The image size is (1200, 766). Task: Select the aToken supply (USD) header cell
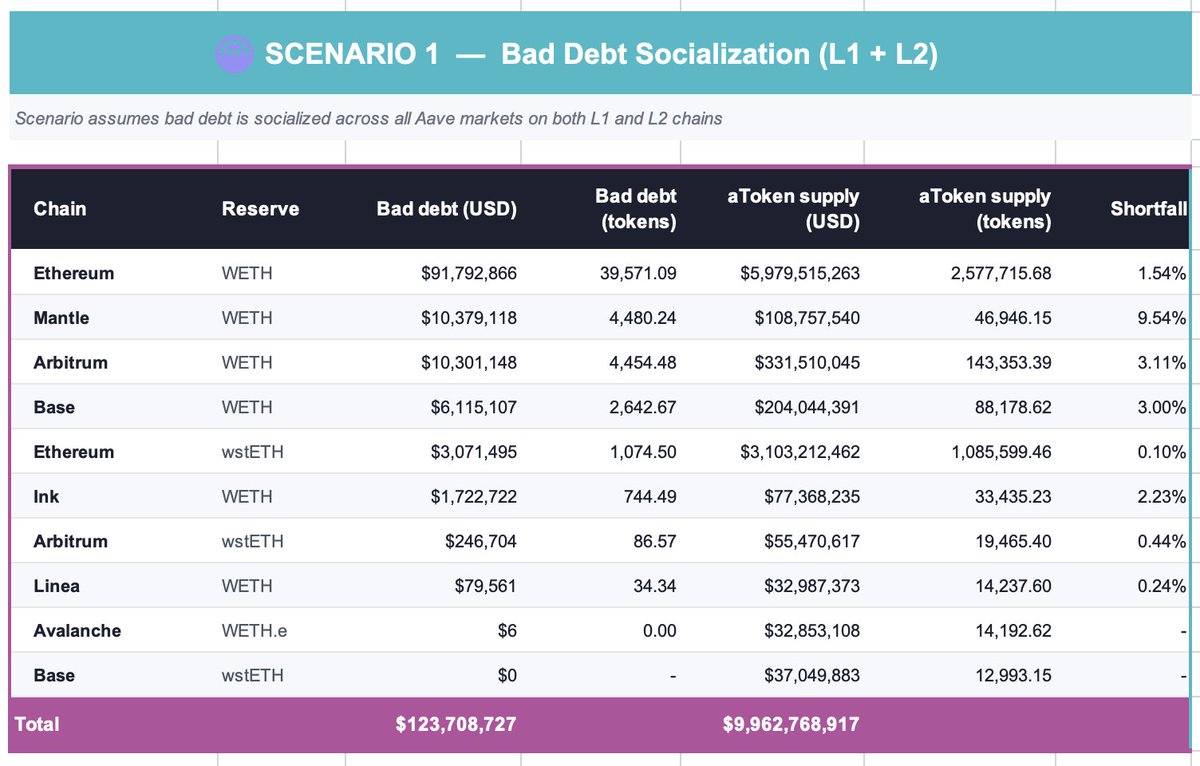792,209
